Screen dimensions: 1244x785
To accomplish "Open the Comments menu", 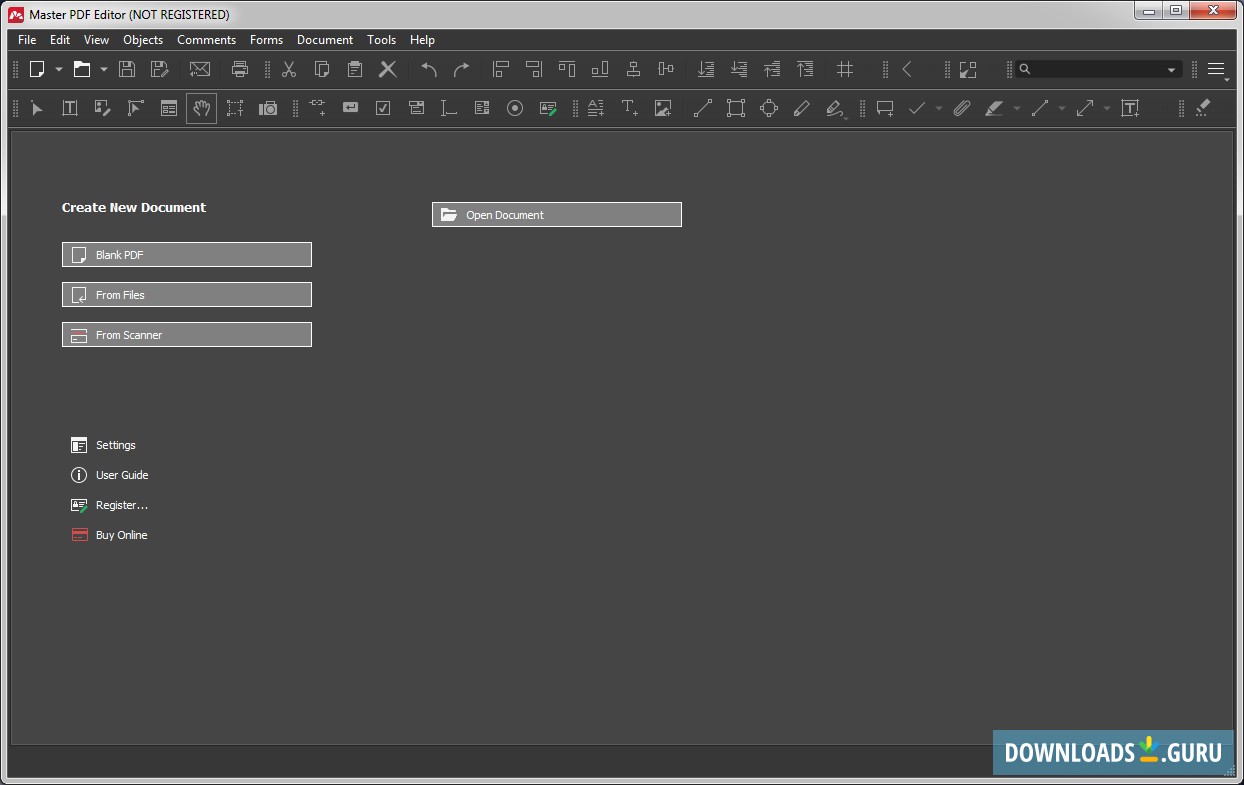I will click(x=207, y=40).
